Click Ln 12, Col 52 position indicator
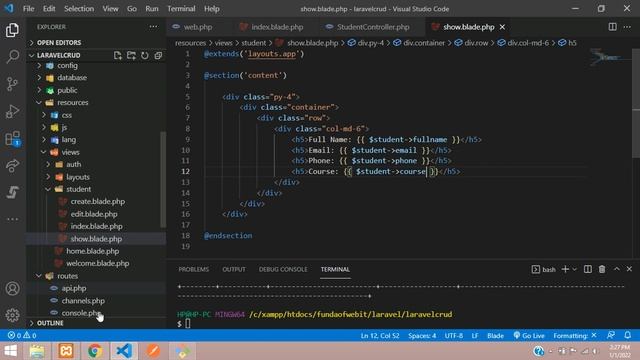The height and width of the screenshot is (360, 640). [380, 336]
